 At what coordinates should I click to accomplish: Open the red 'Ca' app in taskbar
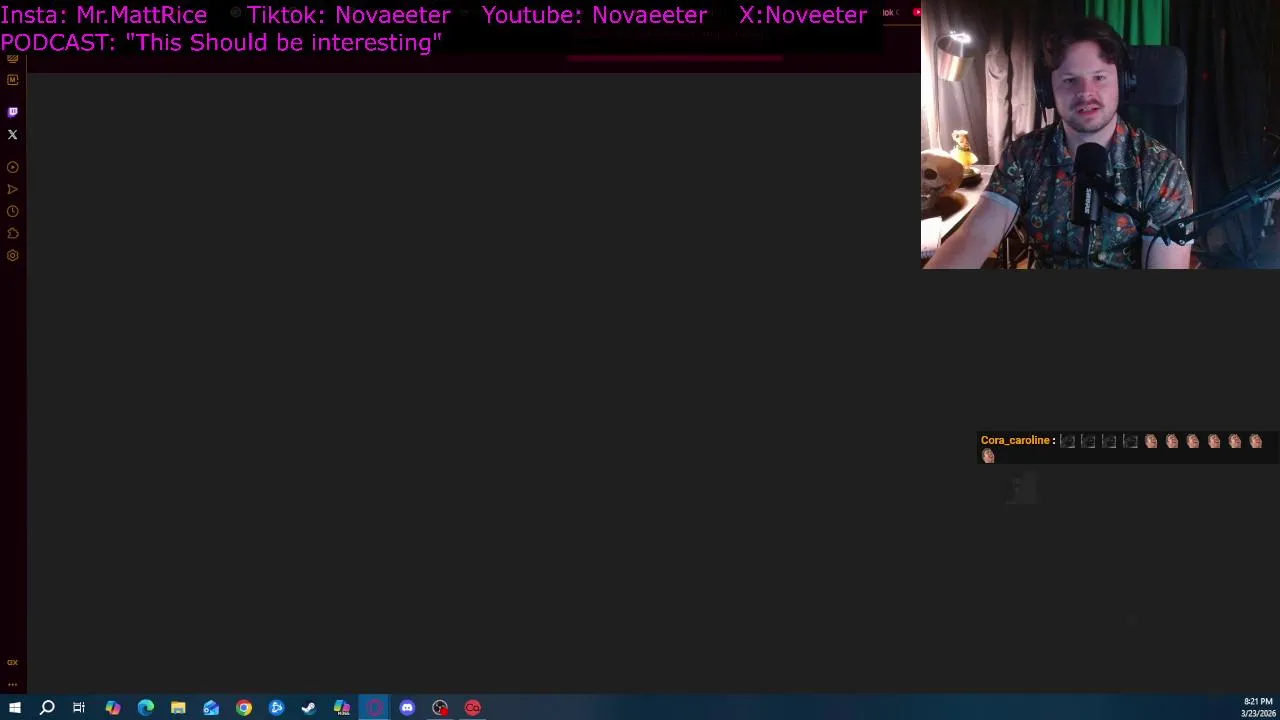click(473, 708)
